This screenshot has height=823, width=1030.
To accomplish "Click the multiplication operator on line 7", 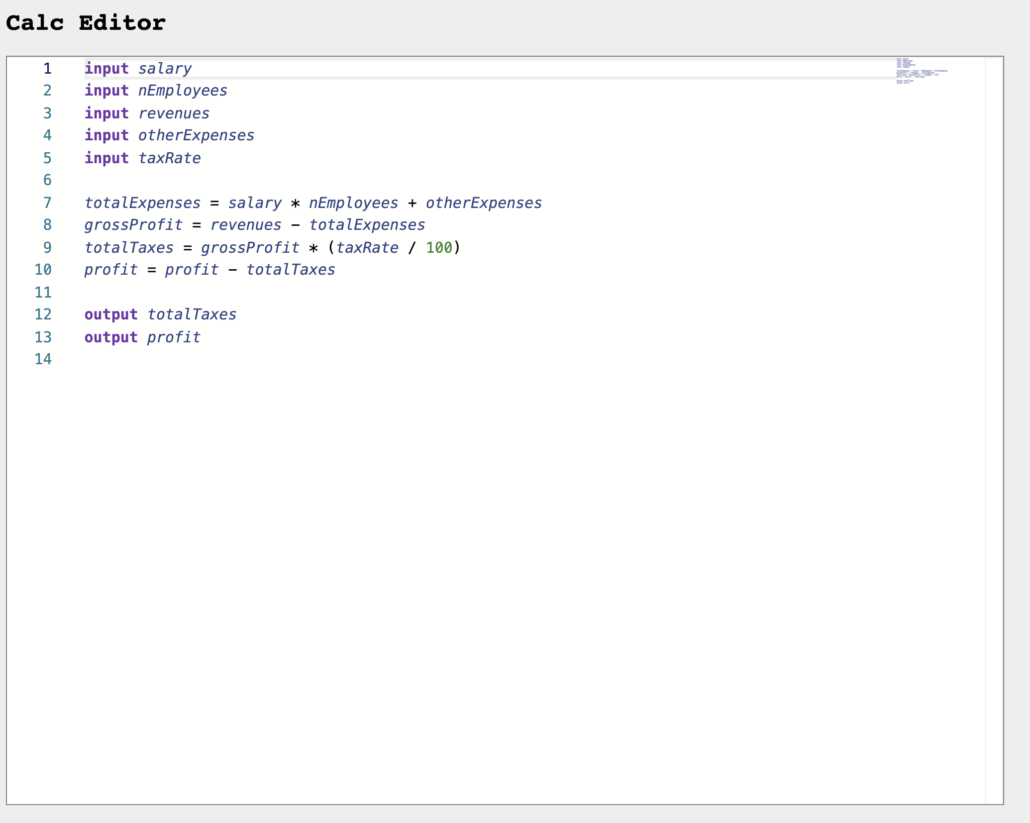I will (291, 202).
